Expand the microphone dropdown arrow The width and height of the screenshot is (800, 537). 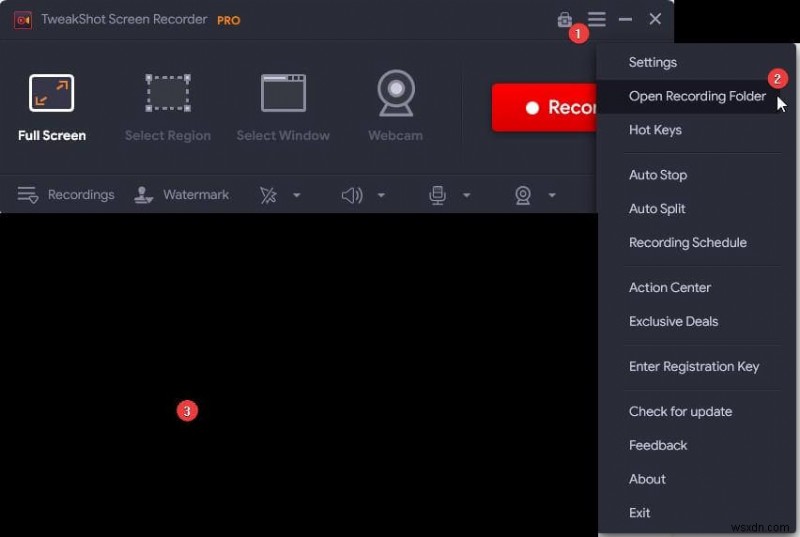click(466, 195)
